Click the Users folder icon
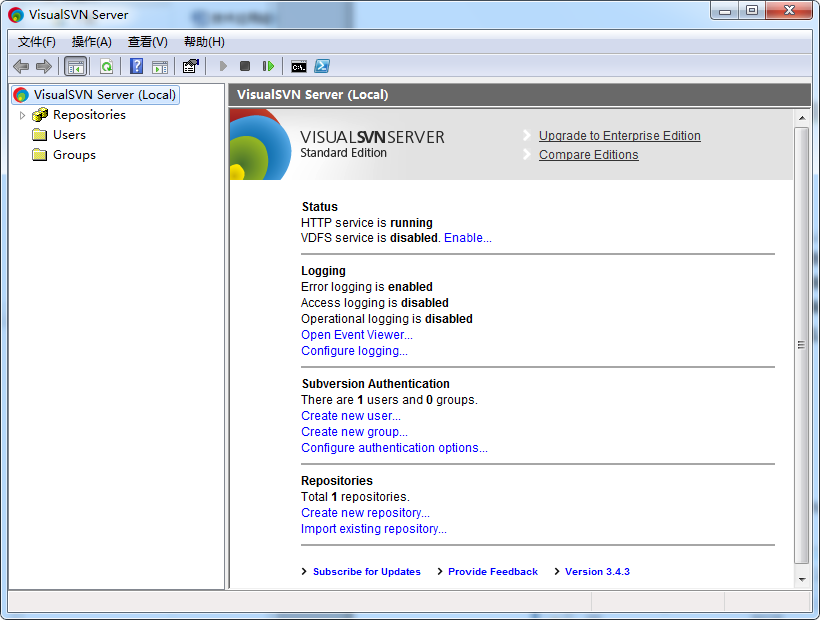820x620 pixels. [x=40, y=135]
